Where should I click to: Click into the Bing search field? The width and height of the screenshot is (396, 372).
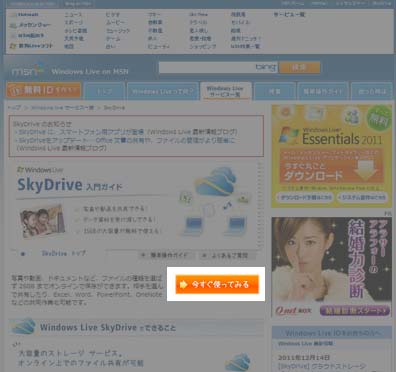(218, 67)
